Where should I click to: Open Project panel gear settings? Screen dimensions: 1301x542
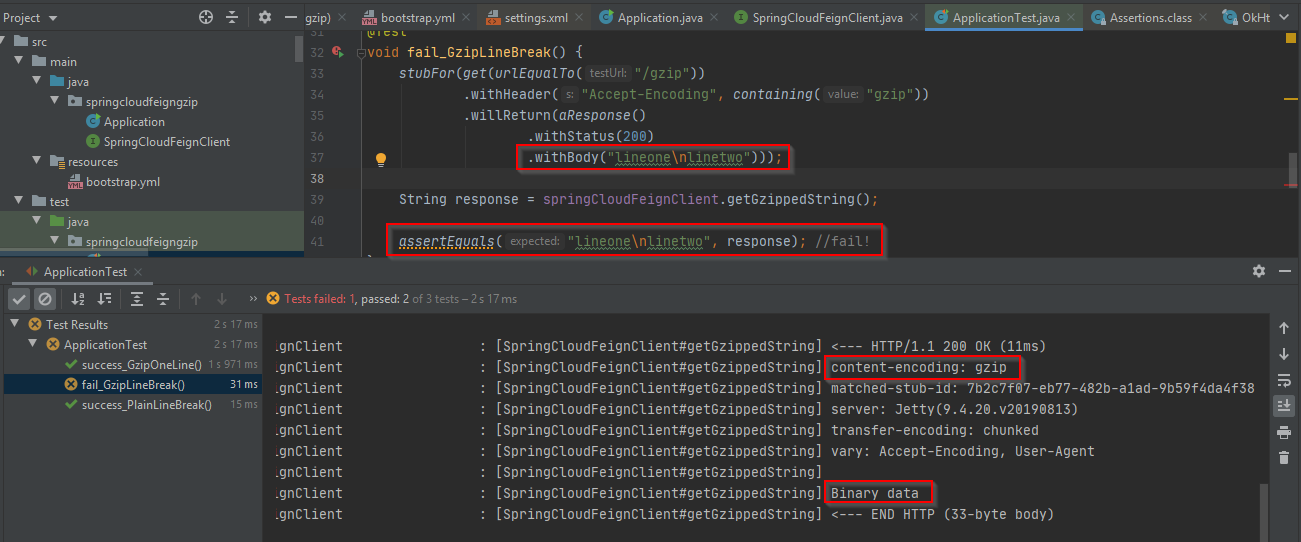click(265, 17)
